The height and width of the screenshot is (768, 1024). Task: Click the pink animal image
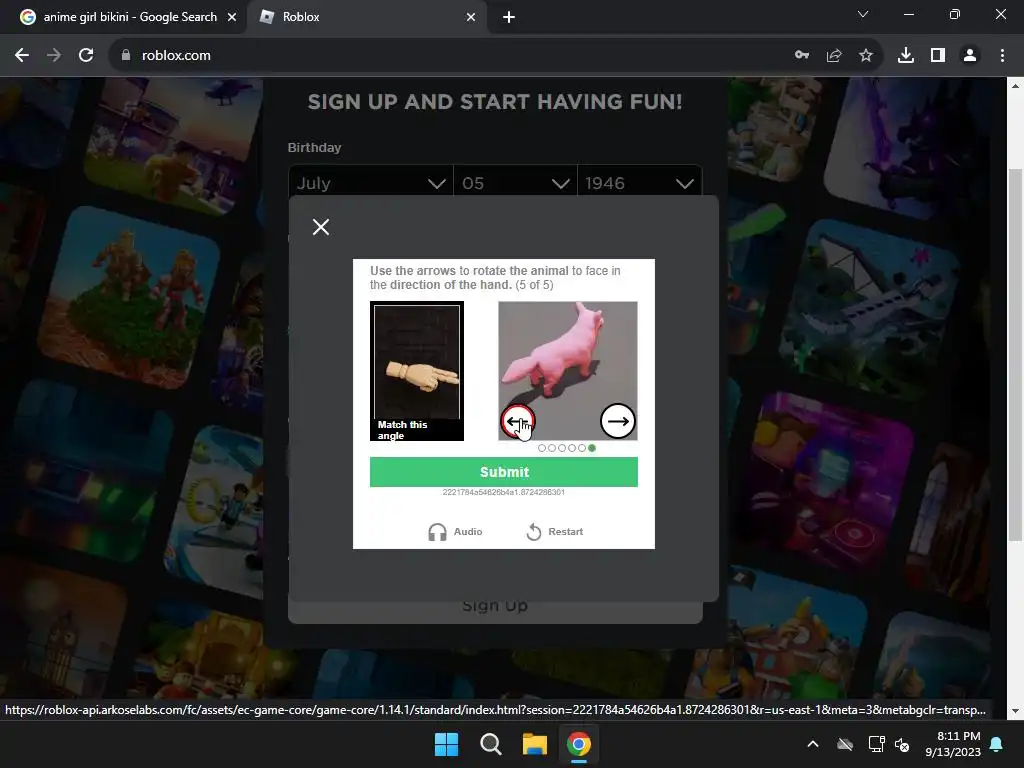tap(568, 370)
